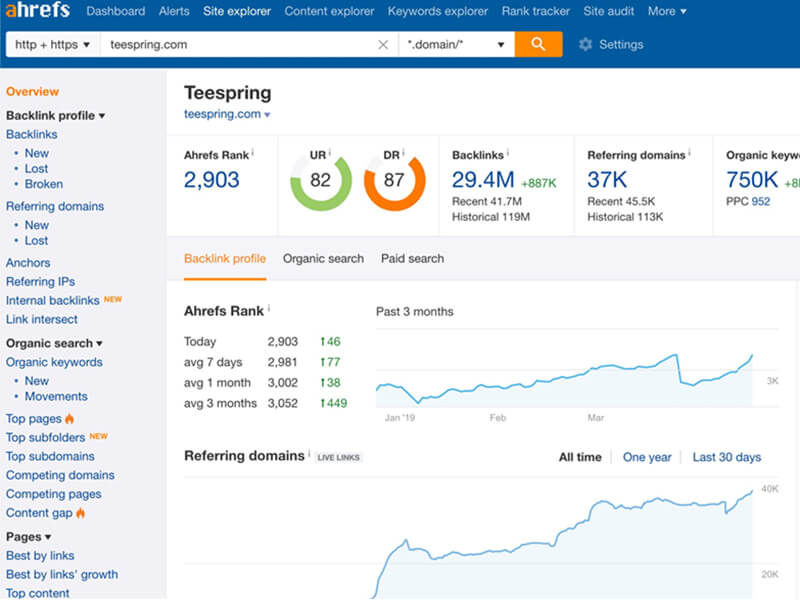Open Overview in the sidebar
This screenshot has width=800, height=600.
[32, 92]
